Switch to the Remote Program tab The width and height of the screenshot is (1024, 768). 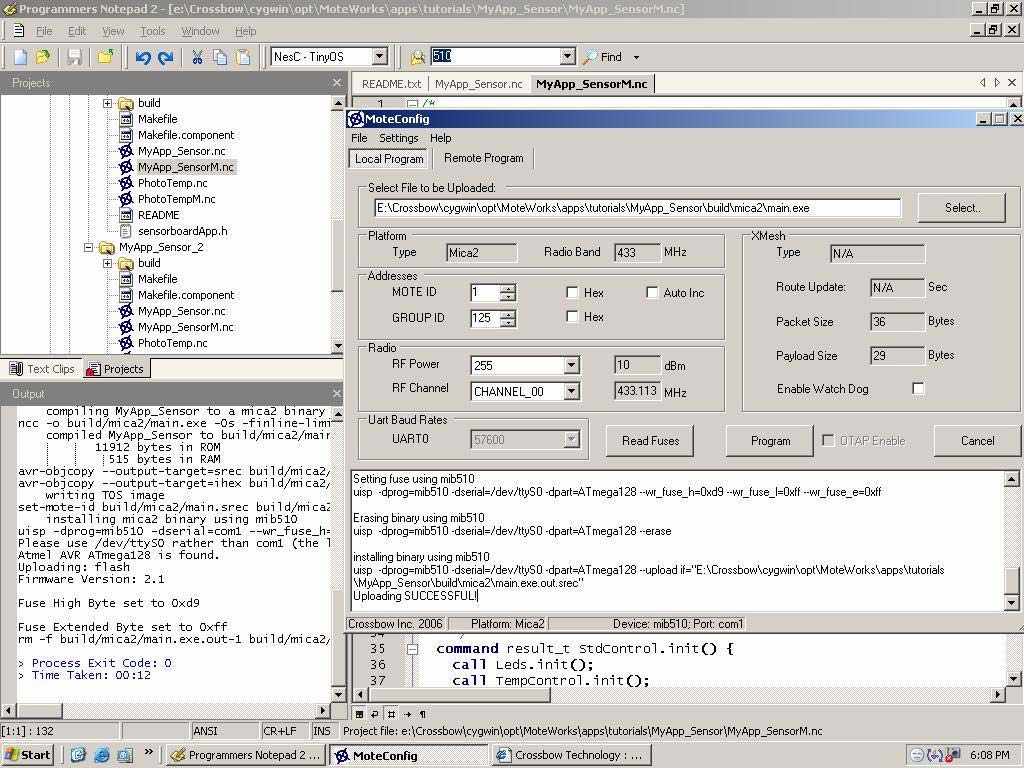pyautogui.click(x=483, y=158)
